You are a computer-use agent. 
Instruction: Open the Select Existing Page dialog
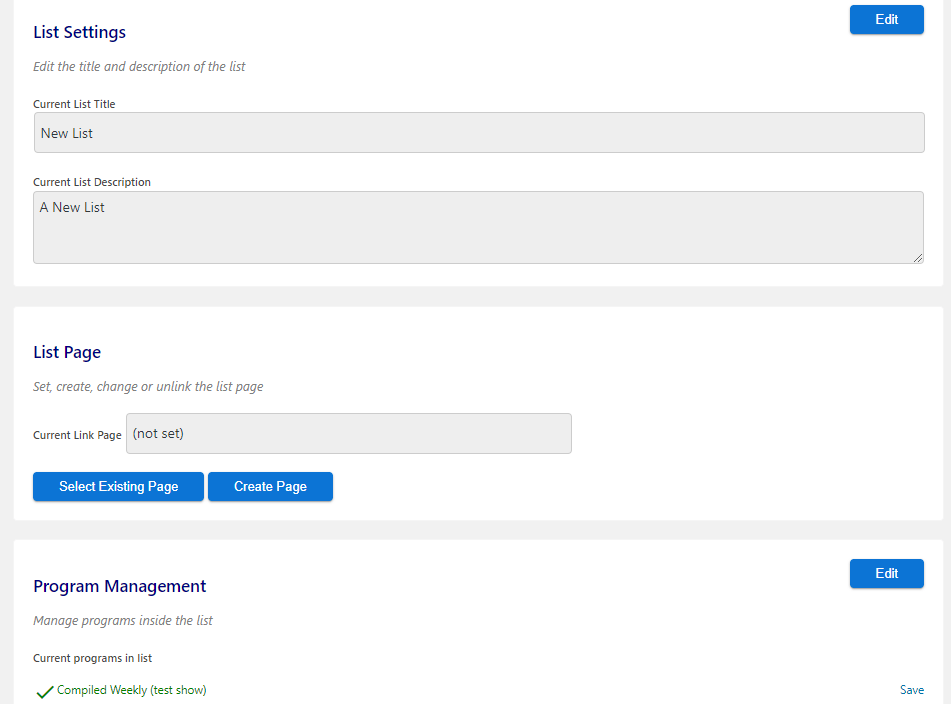click(x=118, y=486)
